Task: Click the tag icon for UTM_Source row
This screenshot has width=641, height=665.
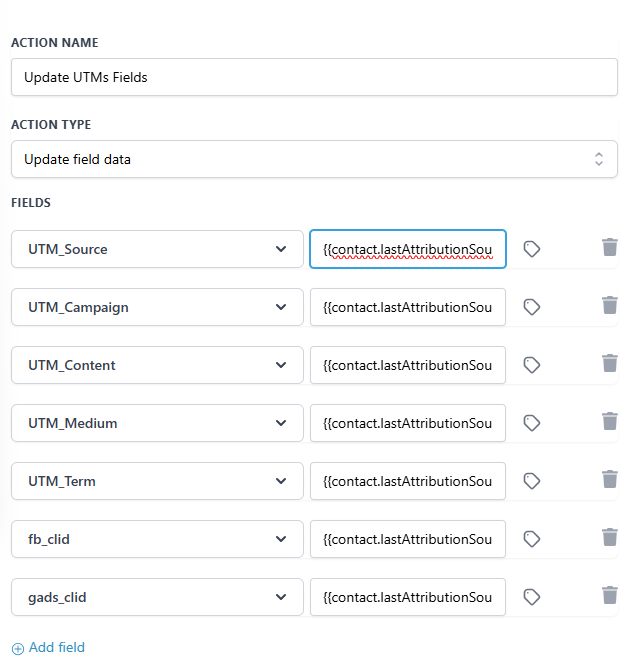Action: pos(532,249)
